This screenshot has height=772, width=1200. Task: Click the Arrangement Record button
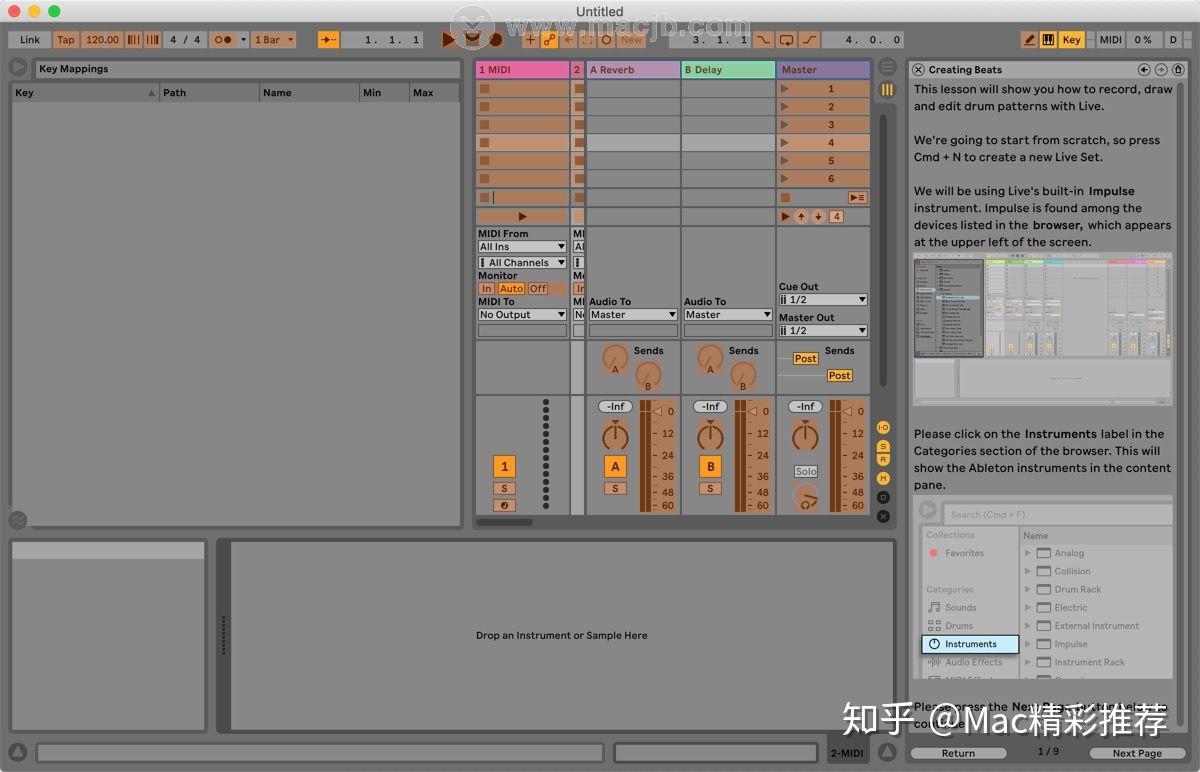pos(496,39)
